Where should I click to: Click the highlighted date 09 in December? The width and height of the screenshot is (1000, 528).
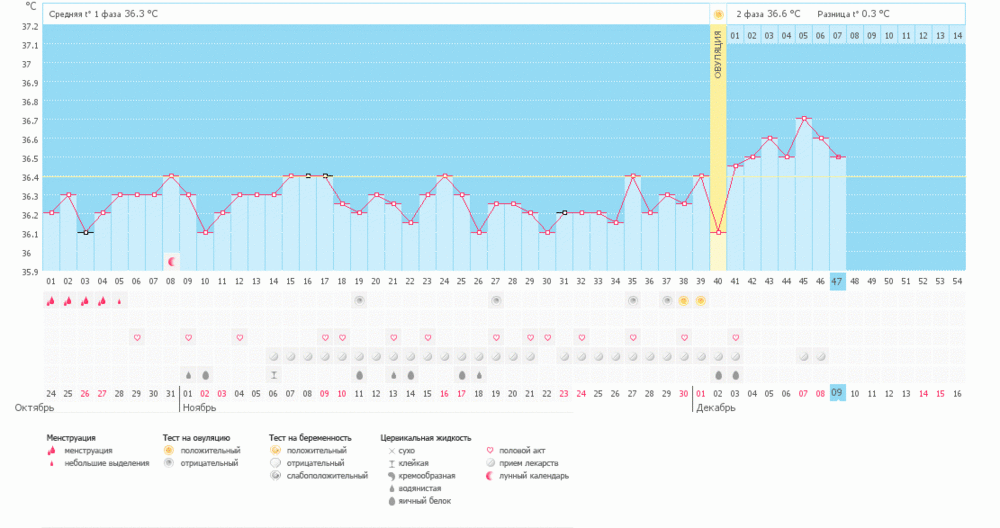pos(837,393)
